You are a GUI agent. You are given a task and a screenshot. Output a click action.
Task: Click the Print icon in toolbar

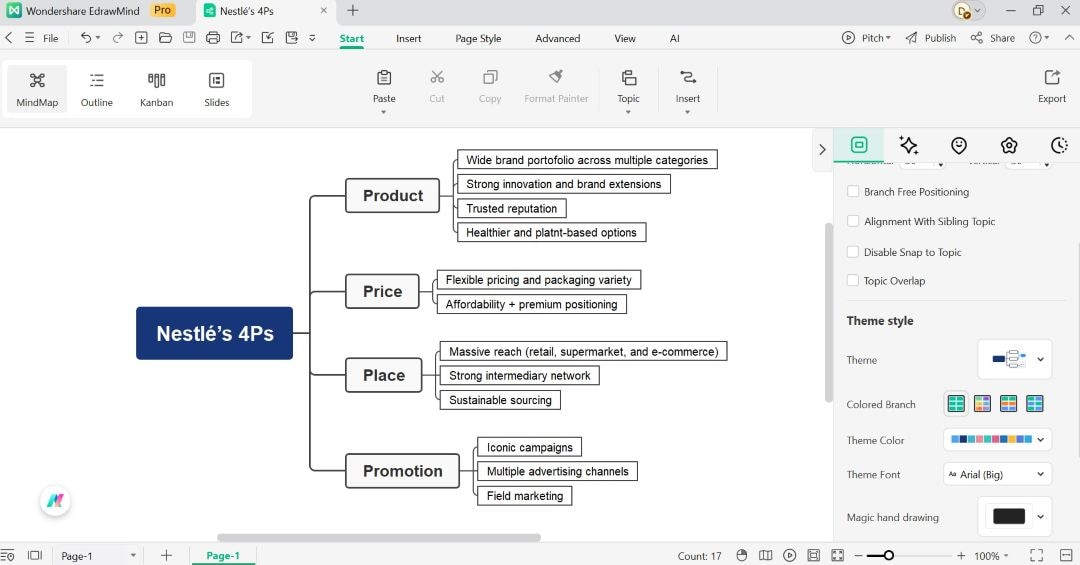[x=213, y=38]
